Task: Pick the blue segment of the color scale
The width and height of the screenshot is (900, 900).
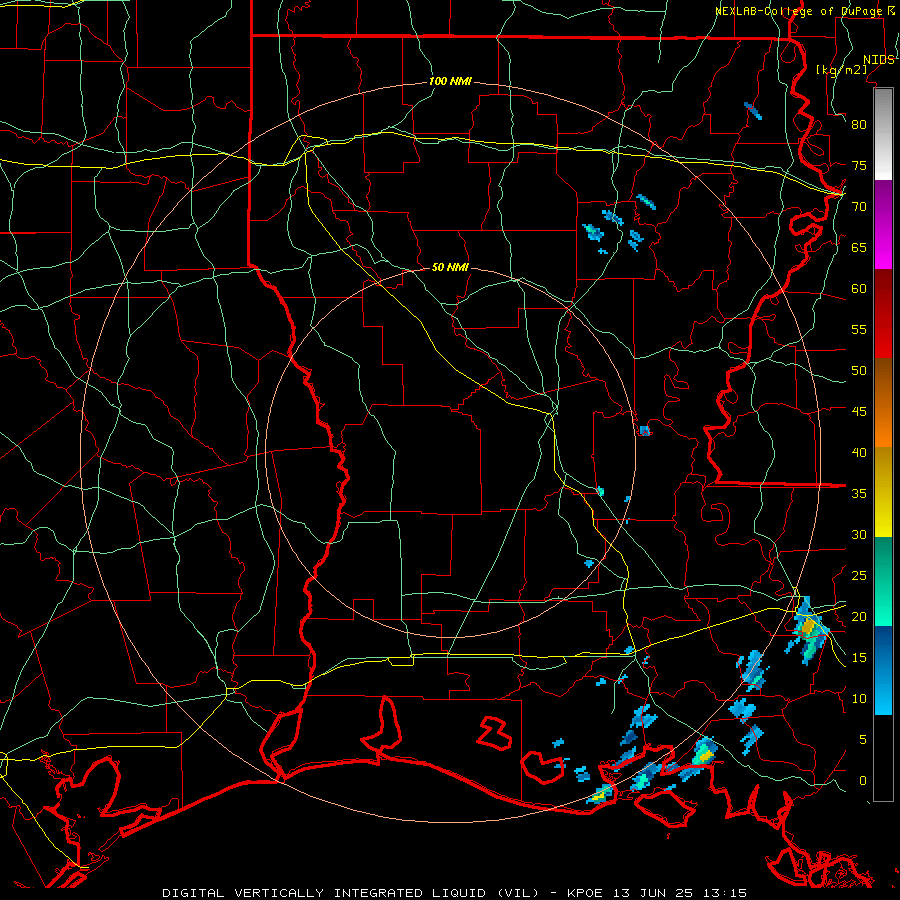Action: coord(883,670)
